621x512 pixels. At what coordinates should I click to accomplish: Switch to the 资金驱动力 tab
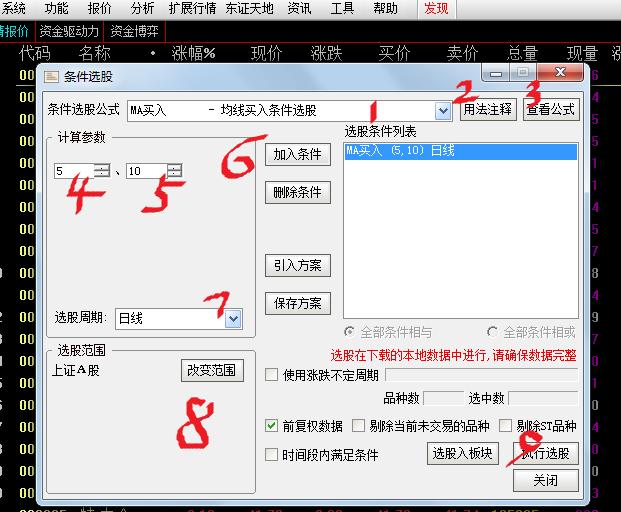click(x=69, y=31)
